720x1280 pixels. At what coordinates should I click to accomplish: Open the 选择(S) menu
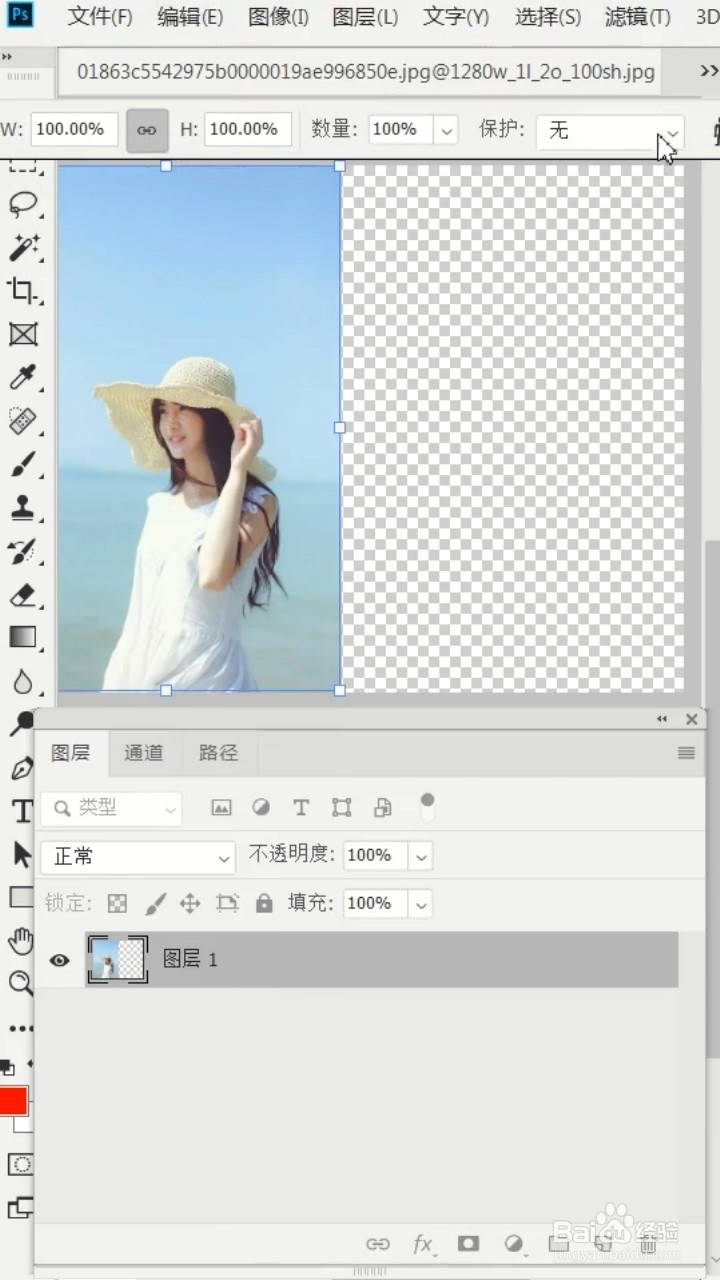coord(548,17)
